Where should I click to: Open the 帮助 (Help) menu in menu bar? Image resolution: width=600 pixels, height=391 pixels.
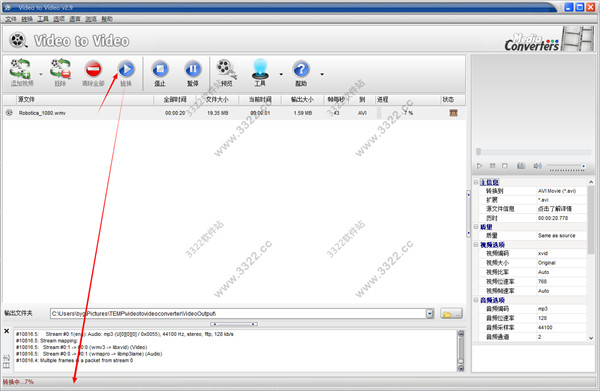107,19
